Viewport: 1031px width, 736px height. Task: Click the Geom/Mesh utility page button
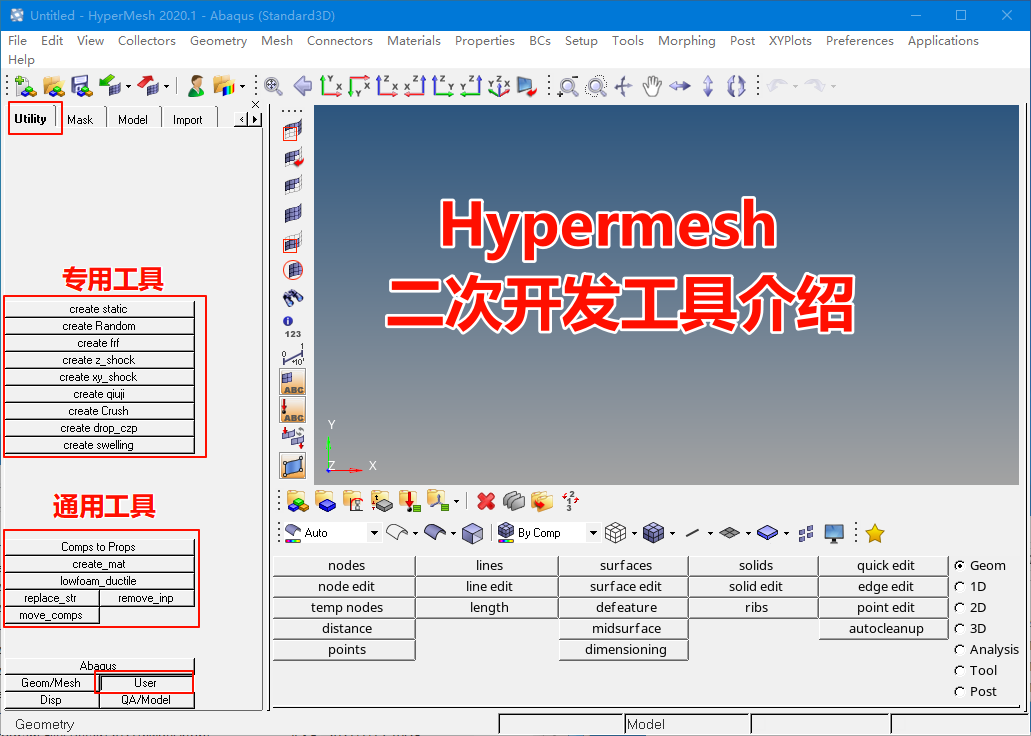[x=51, y=683]
